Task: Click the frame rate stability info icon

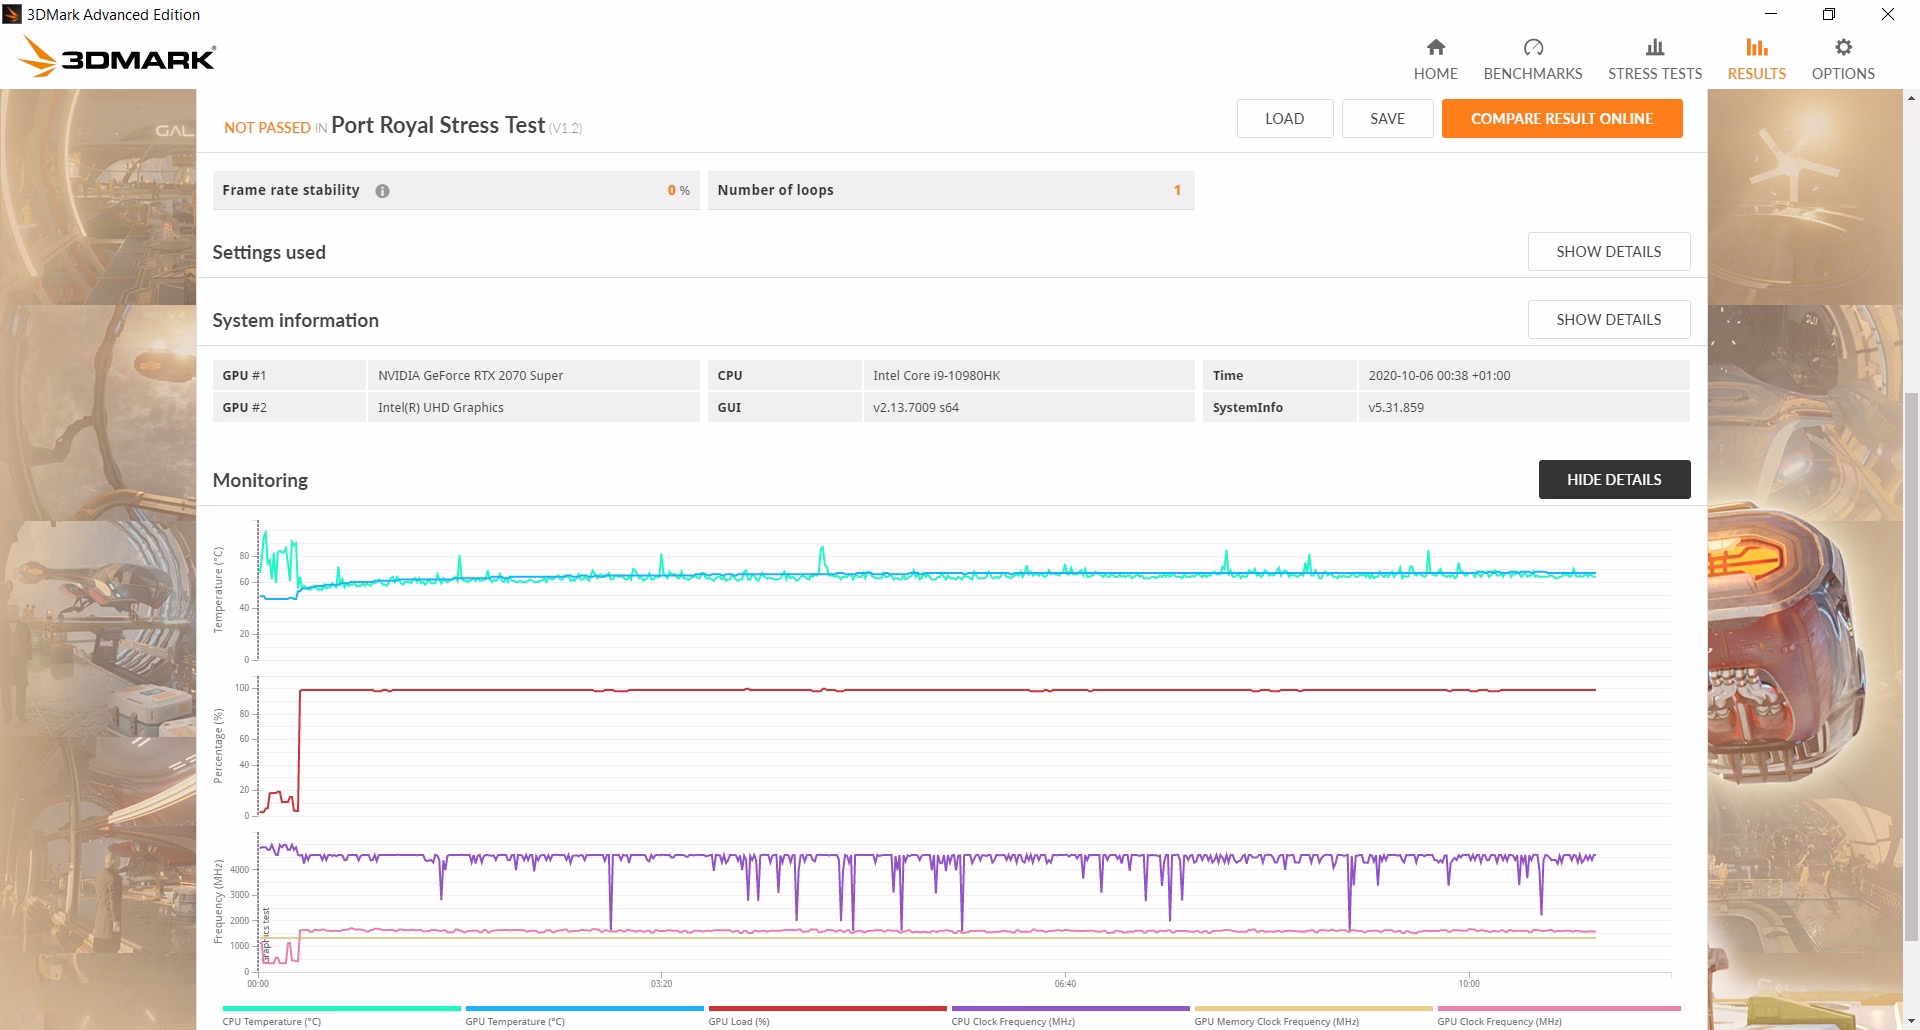Action: (x=382, y=191)
